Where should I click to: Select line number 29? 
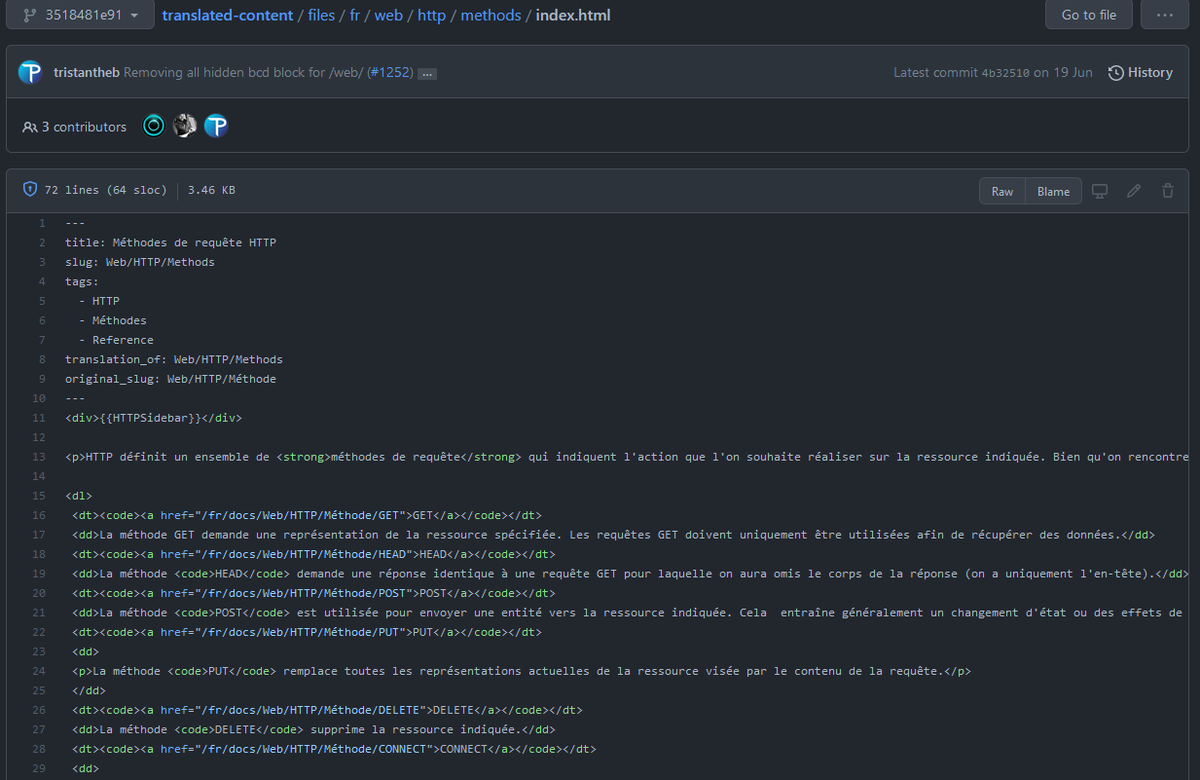[40, 768]
